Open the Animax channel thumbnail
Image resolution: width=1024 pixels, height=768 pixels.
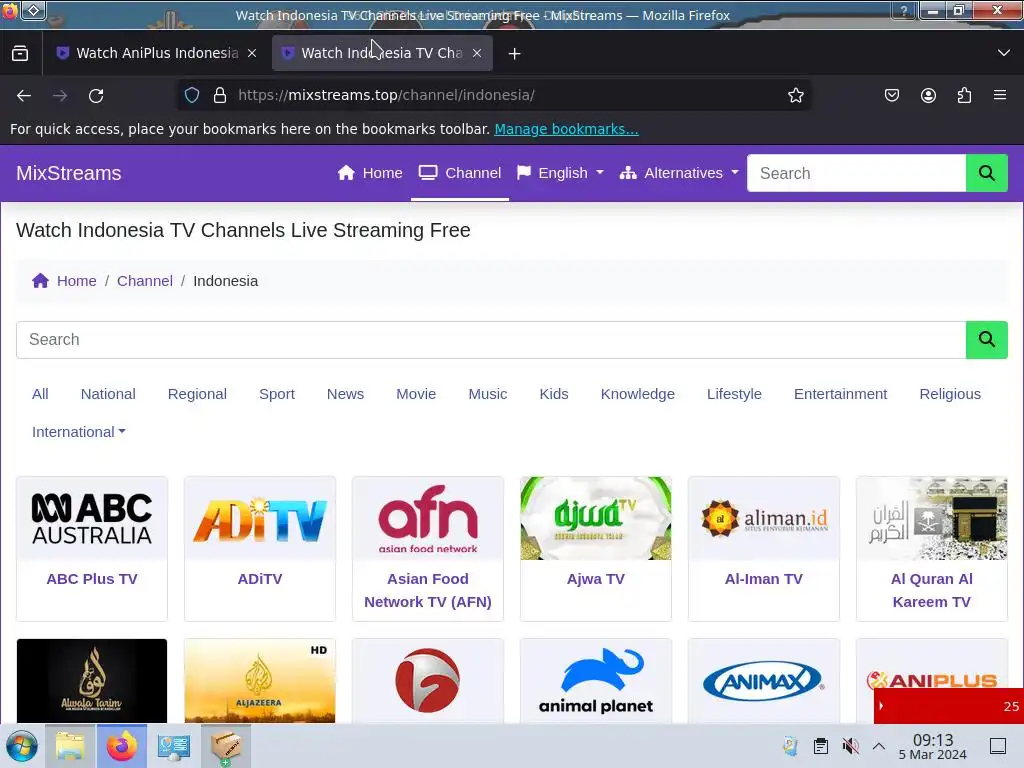pos(763,681)
